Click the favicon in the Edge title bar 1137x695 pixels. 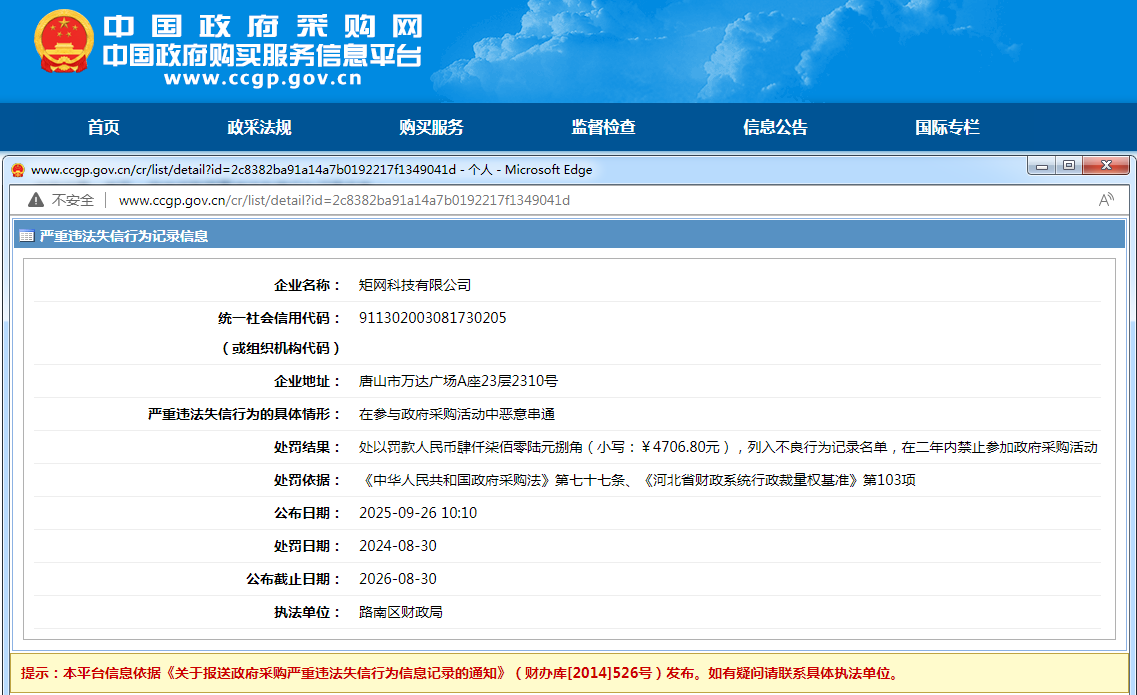17,170
